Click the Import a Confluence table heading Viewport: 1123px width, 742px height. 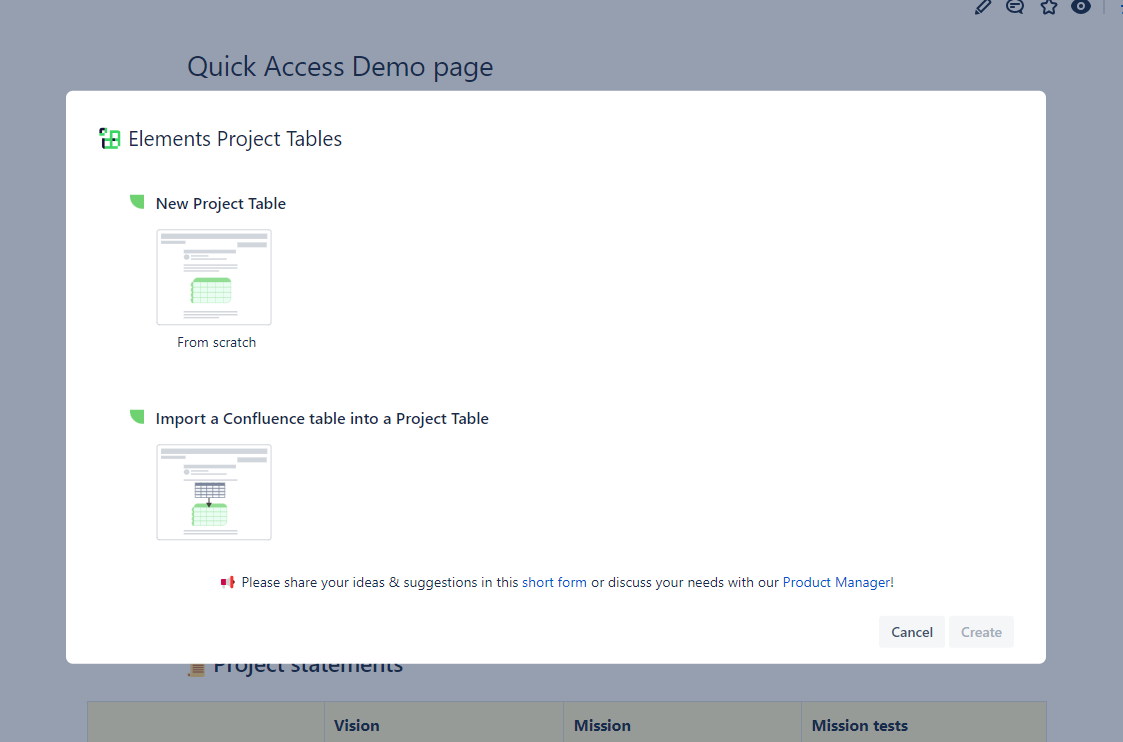tap(322, 418)
